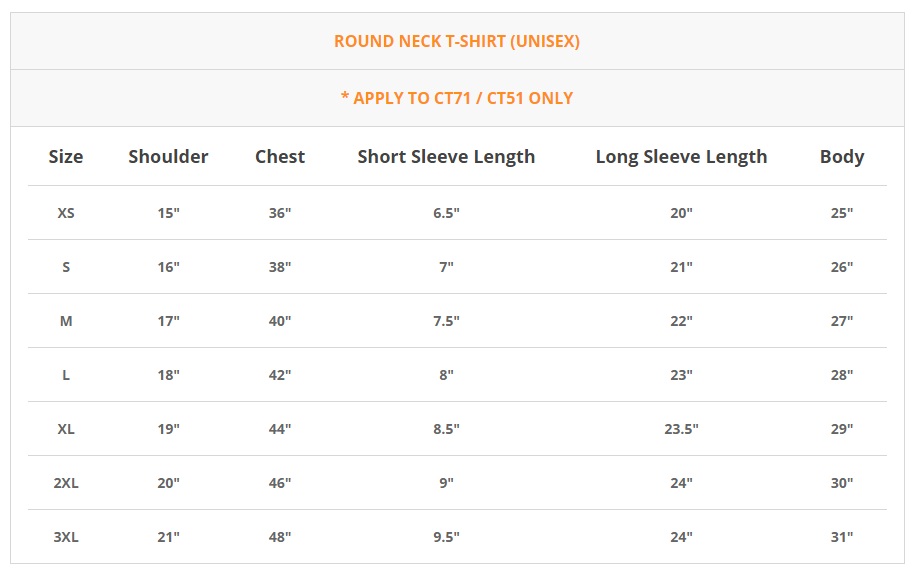Select the 2XL size row label
Screen dimensions: 920x579
point(66,483)
